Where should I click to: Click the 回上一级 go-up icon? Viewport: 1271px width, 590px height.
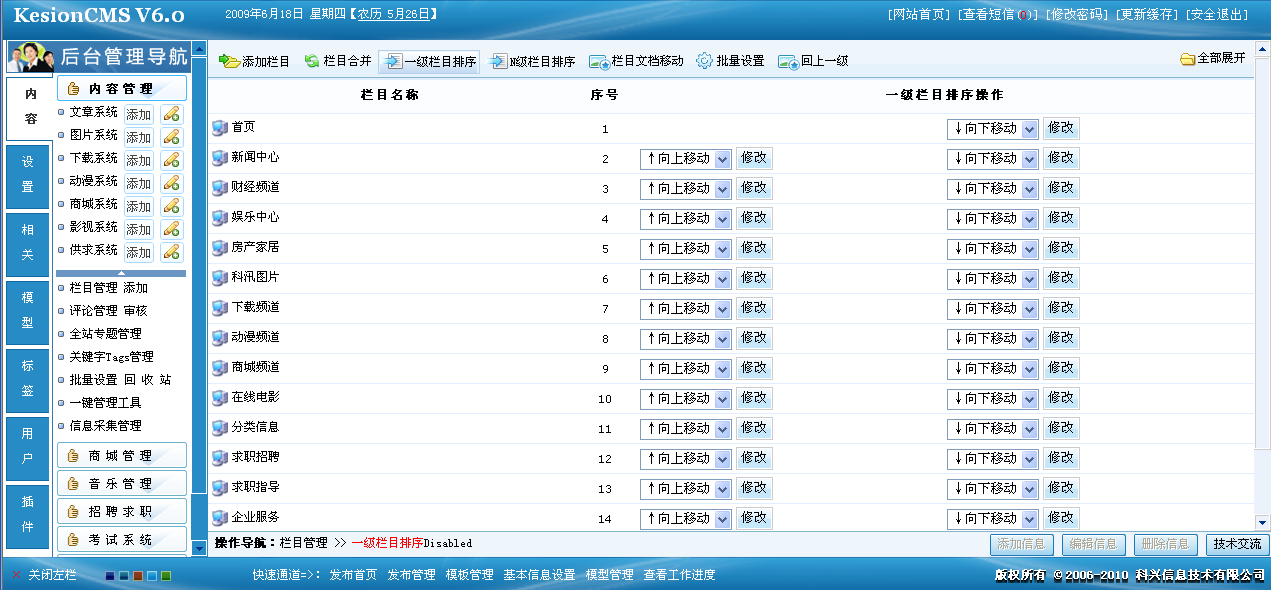[x=790, y=60]
